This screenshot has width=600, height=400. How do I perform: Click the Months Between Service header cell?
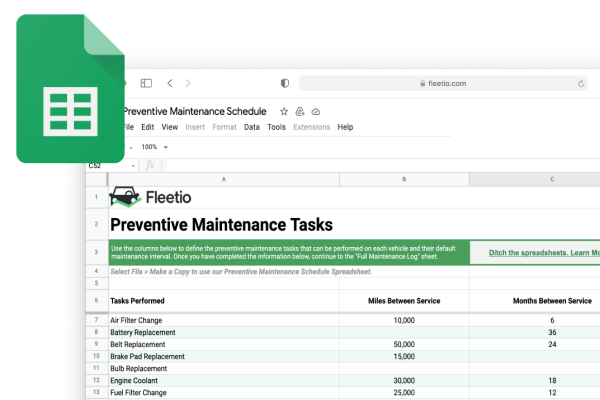pos(535,301)
